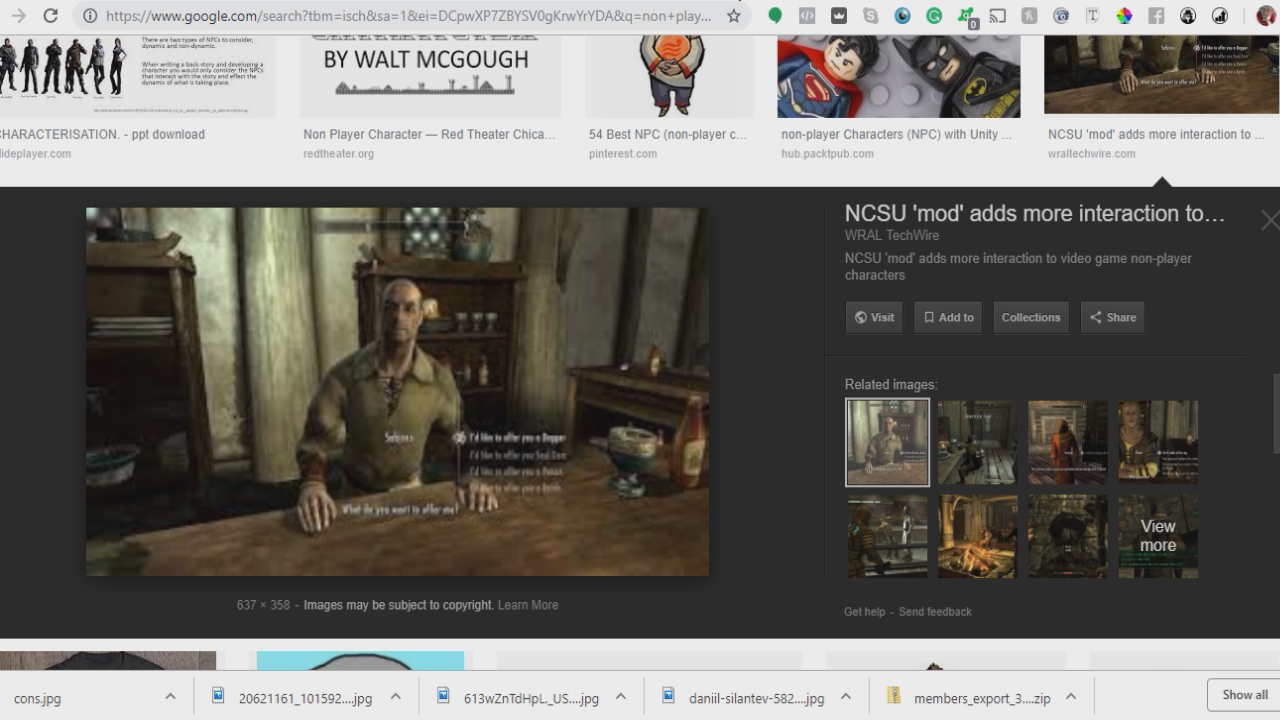
Task: Expand options for cons.jpg download
Action: [x=170, y=697]
